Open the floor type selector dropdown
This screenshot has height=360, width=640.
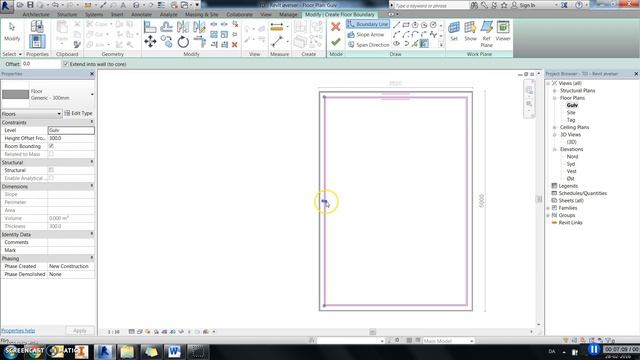[x=92, y=94]
